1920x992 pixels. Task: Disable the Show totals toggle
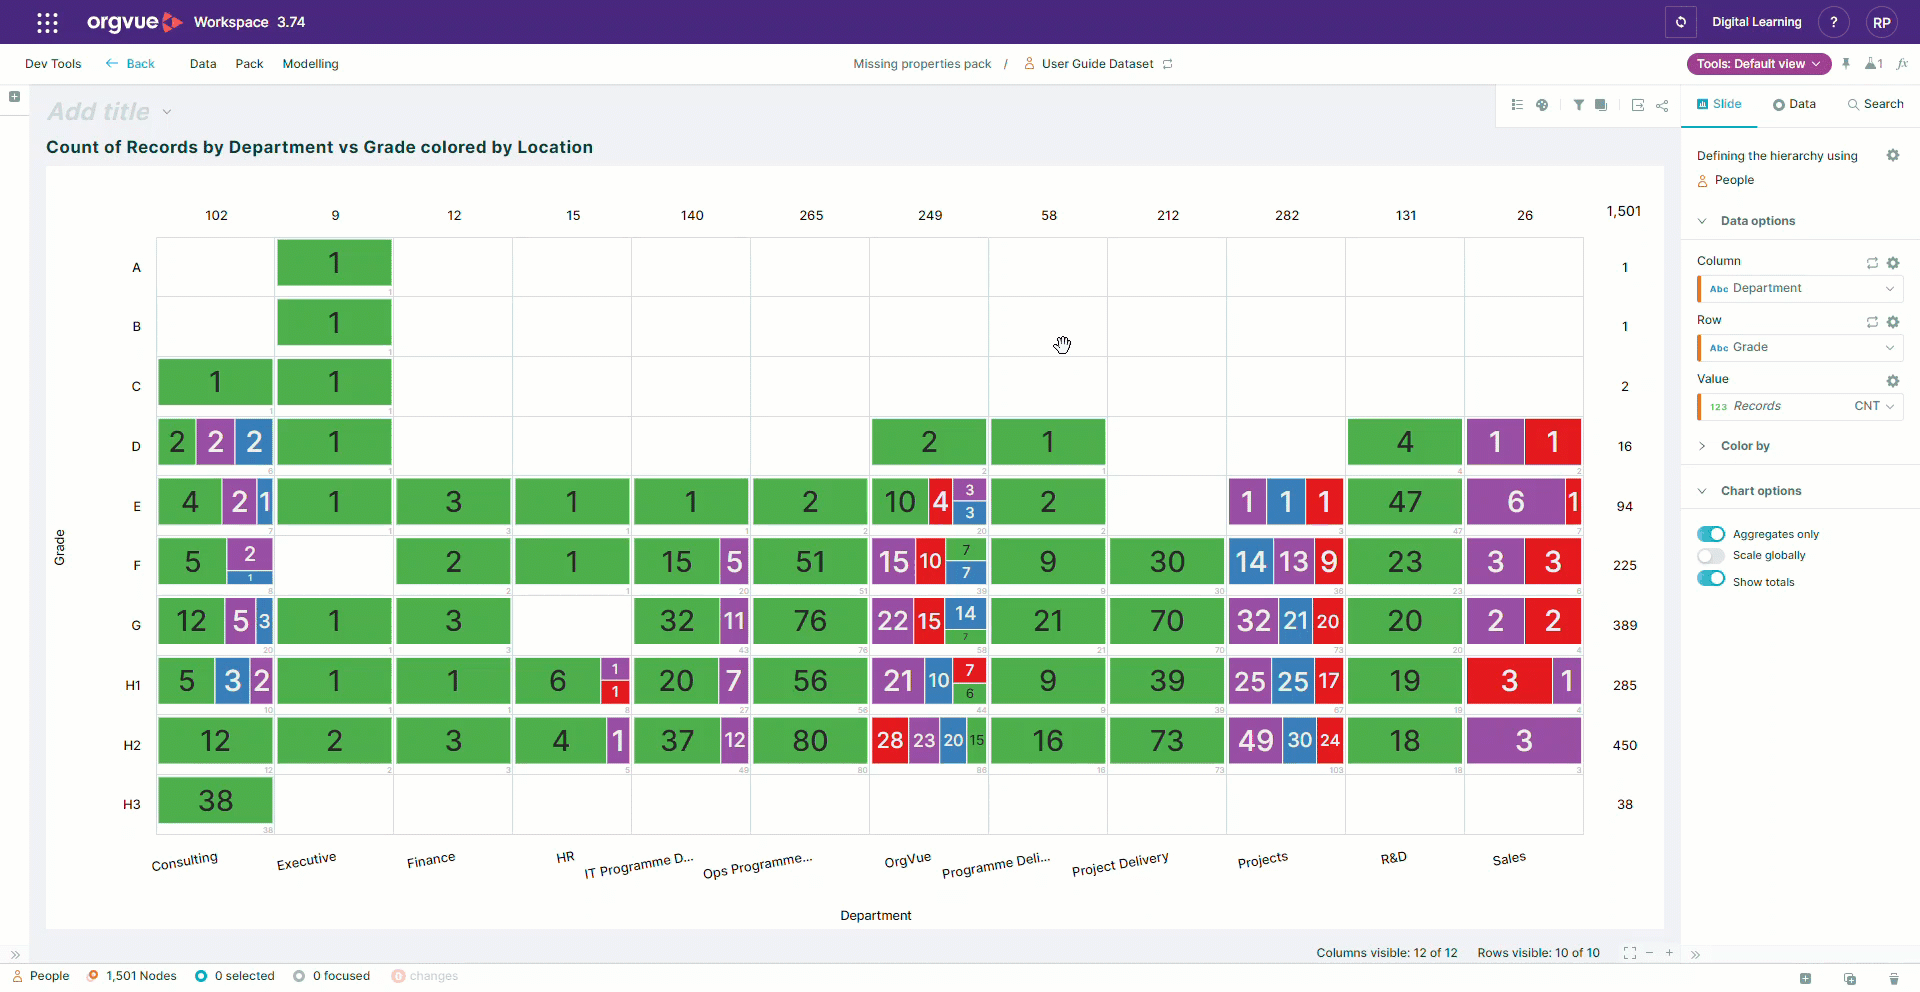pos(1711,579)
